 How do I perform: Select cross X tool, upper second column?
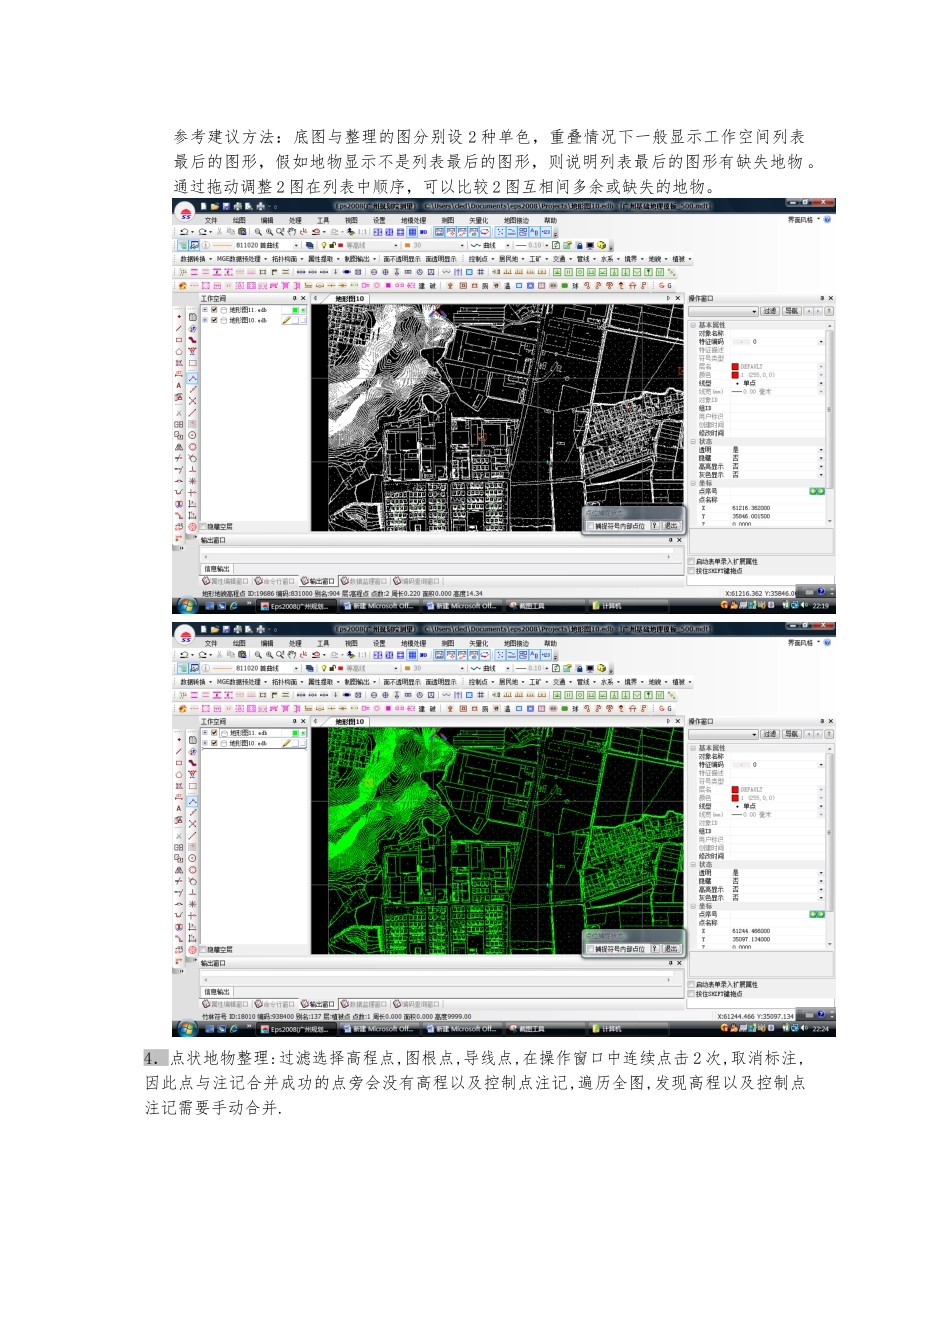192,401
